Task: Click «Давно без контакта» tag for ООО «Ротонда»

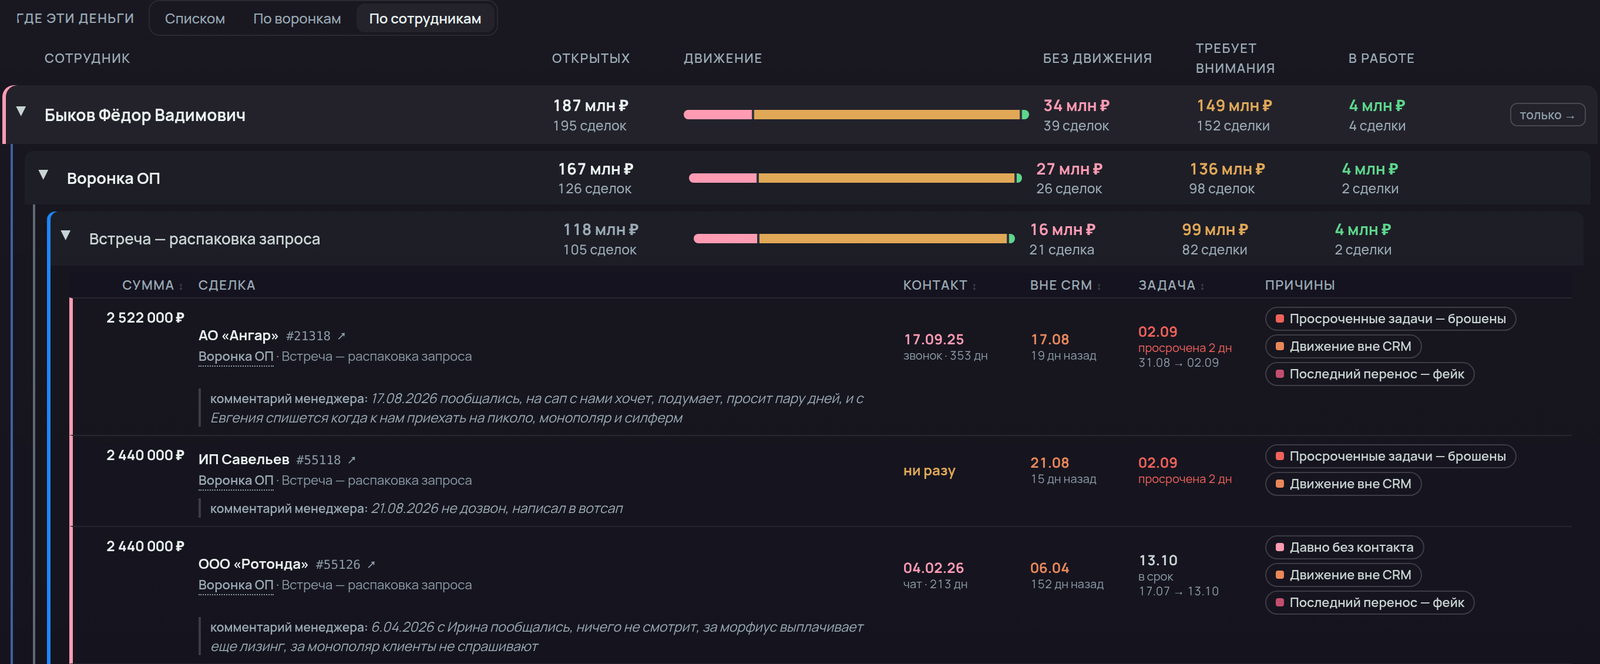Action: click(1344, 548)
